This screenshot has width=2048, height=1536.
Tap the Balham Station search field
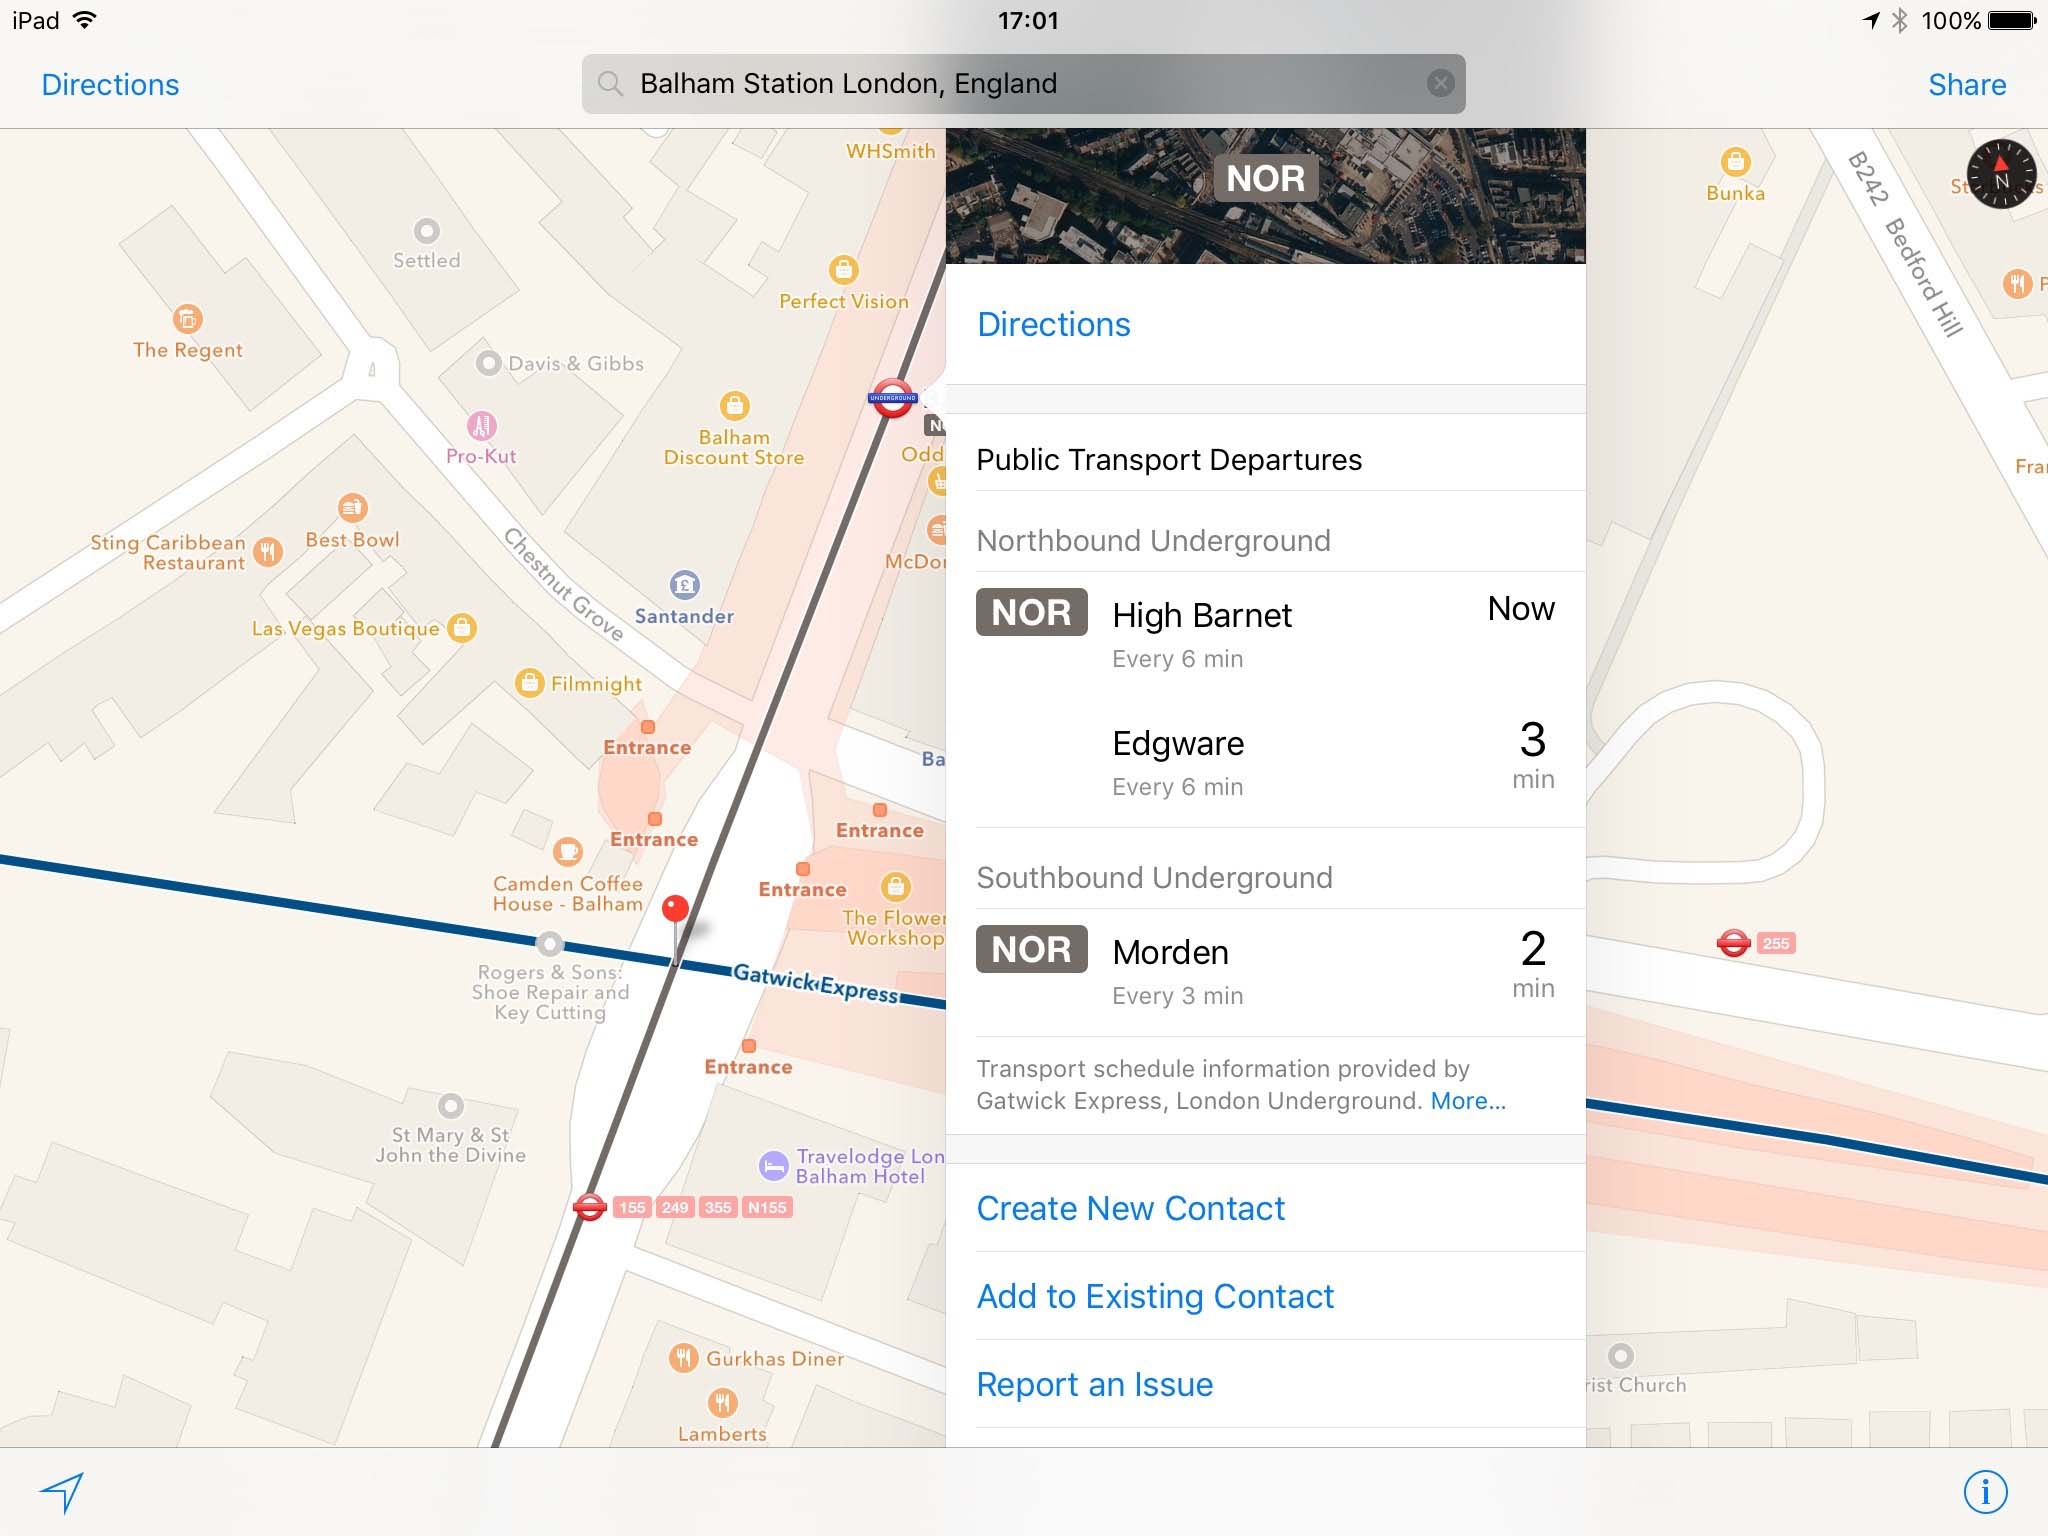[x=1023, y=83]
